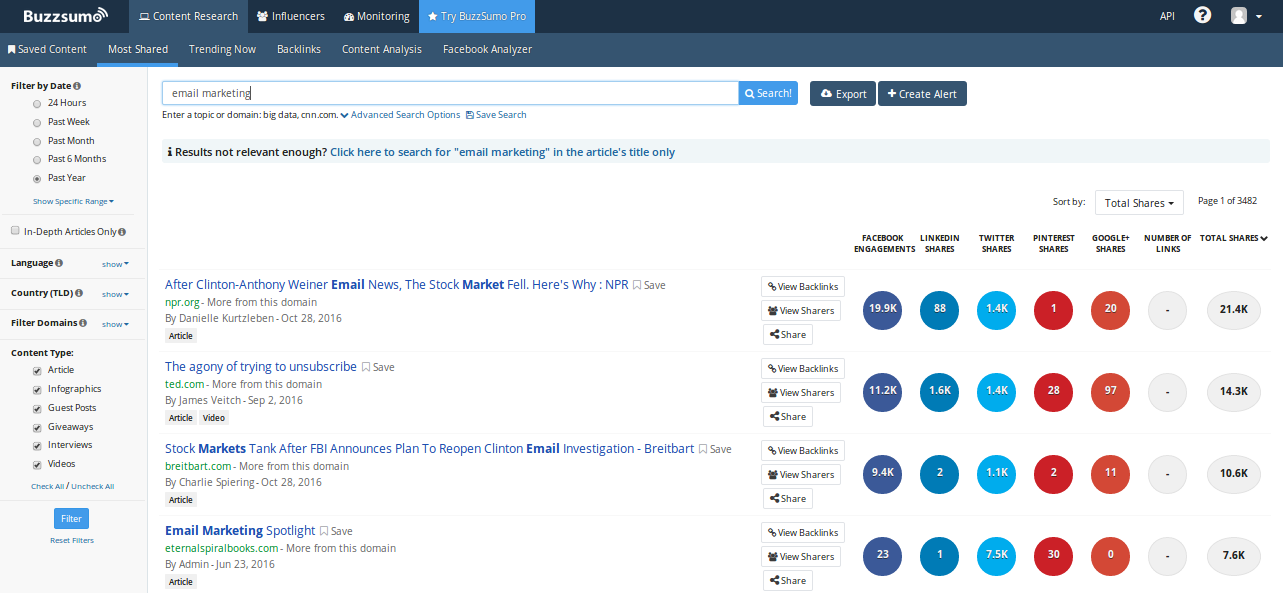Click LinkedIn shares bubble 1.6K
The image size is (1283, 593).
point(939,392)
